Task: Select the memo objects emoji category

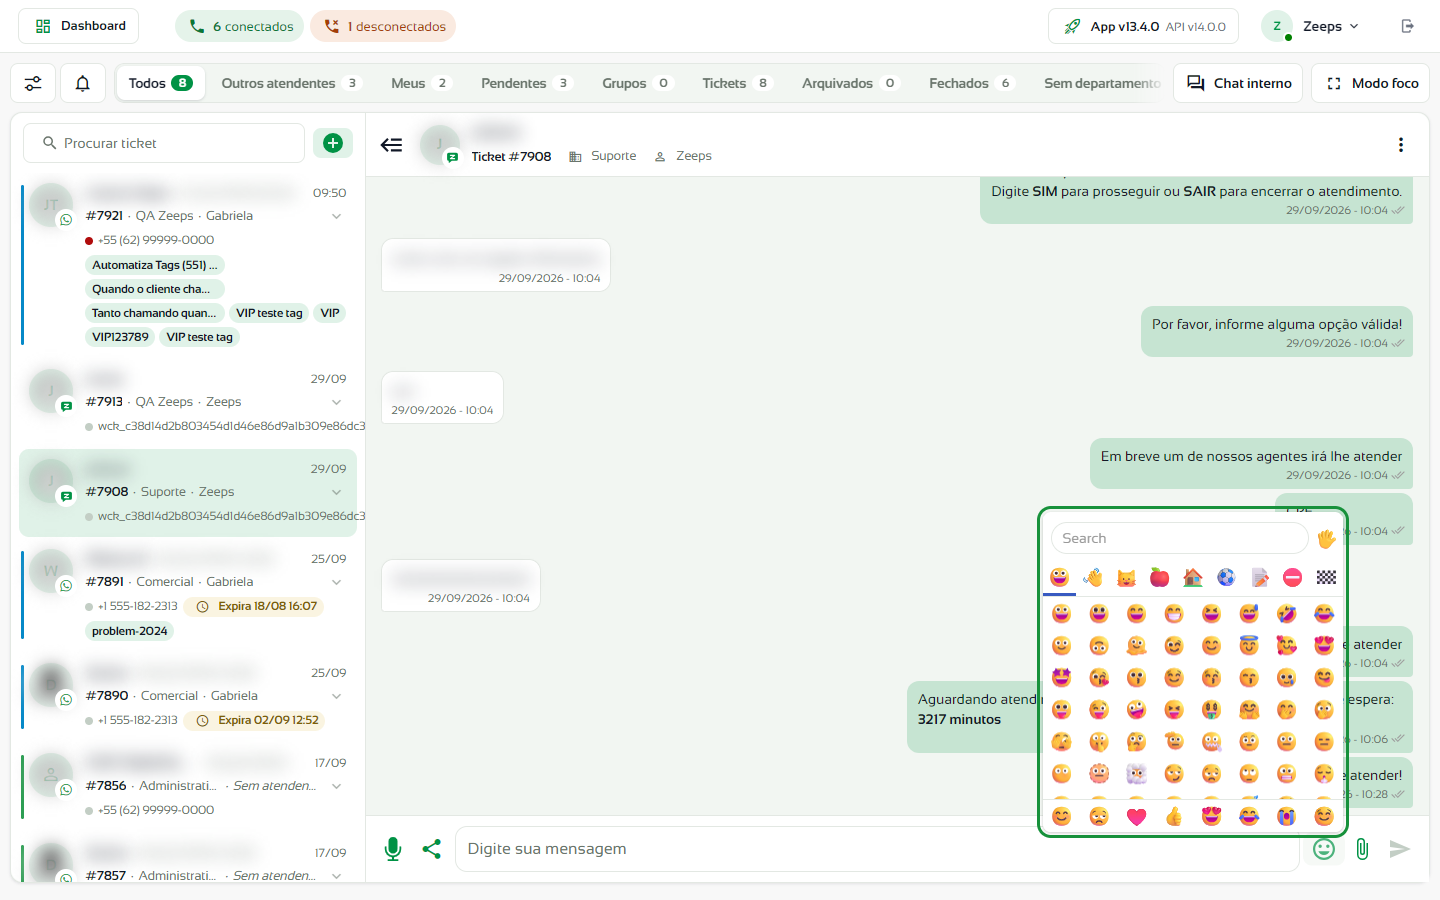Action: tap(1260, 577)
